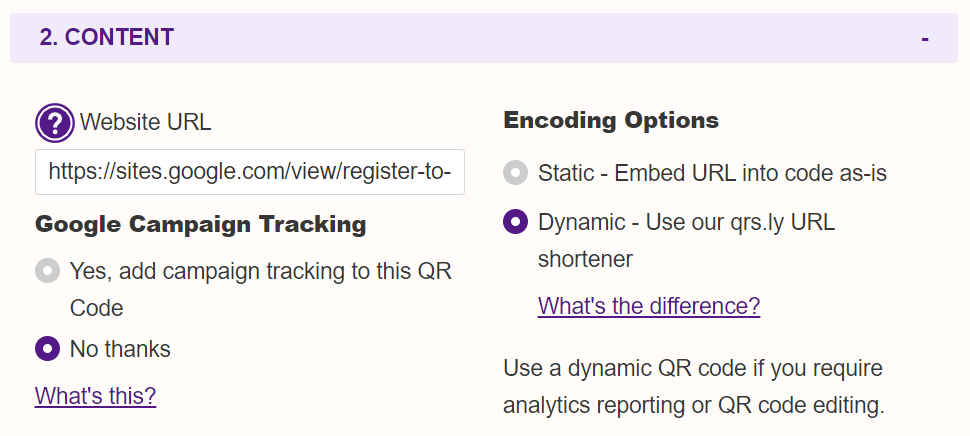Click the 'Use a dynamic QR code' description line
Screen dimensions: 970x436
tap(693, 369)
